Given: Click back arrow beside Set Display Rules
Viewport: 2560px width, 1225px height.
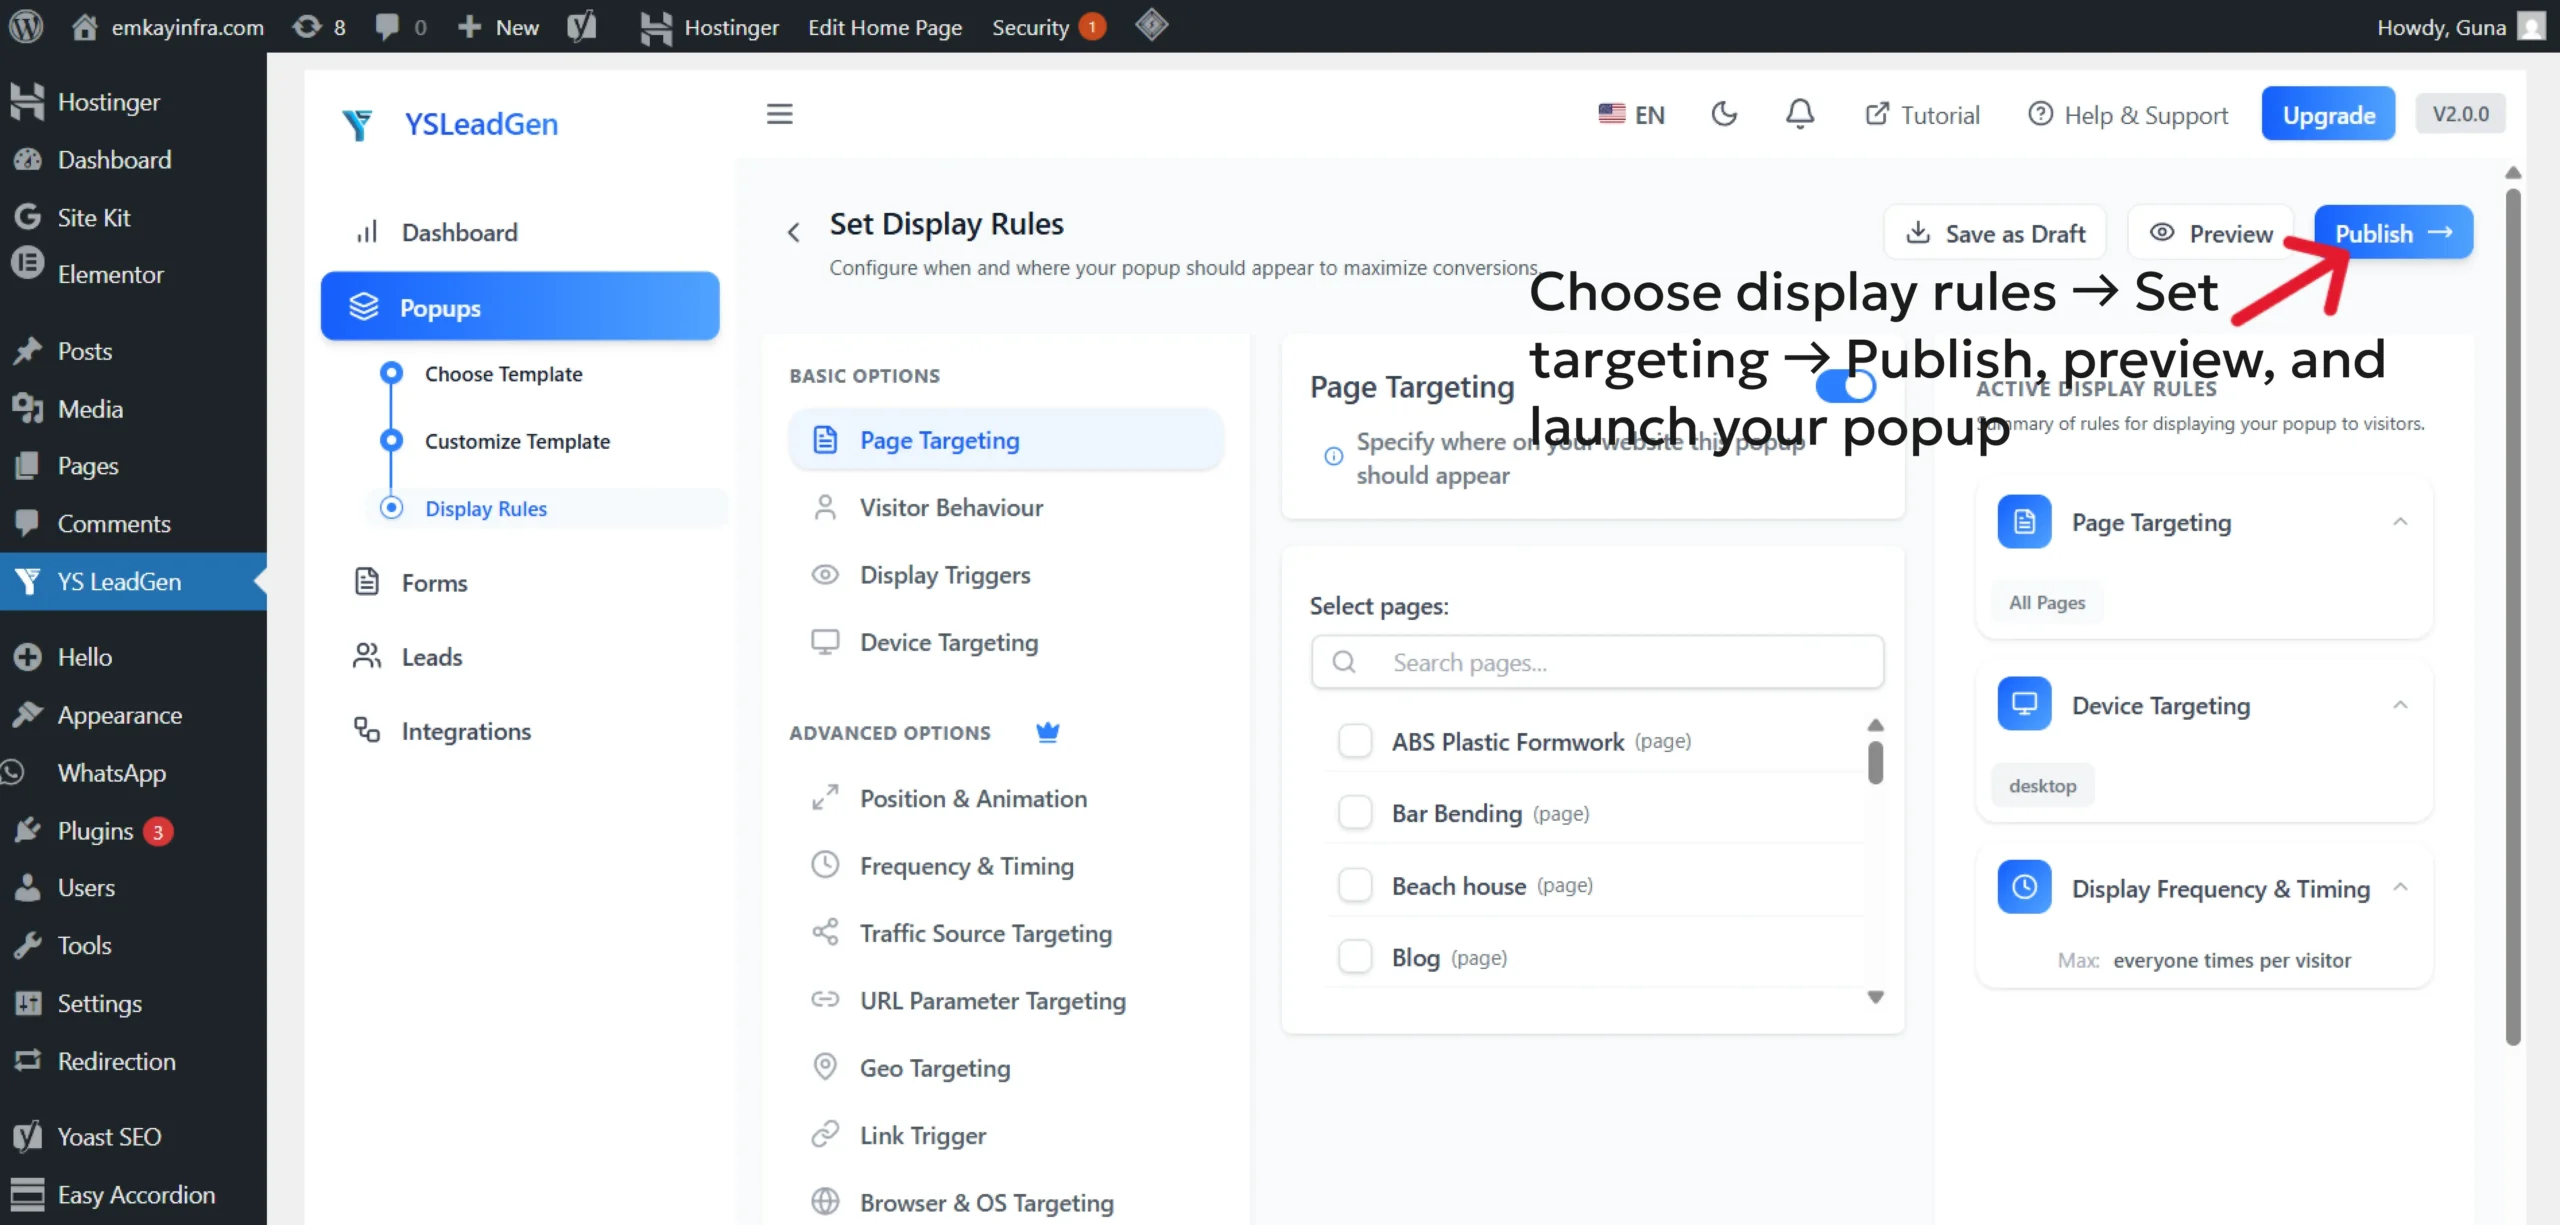Looking at the screenshot, I should click(793, 233).
